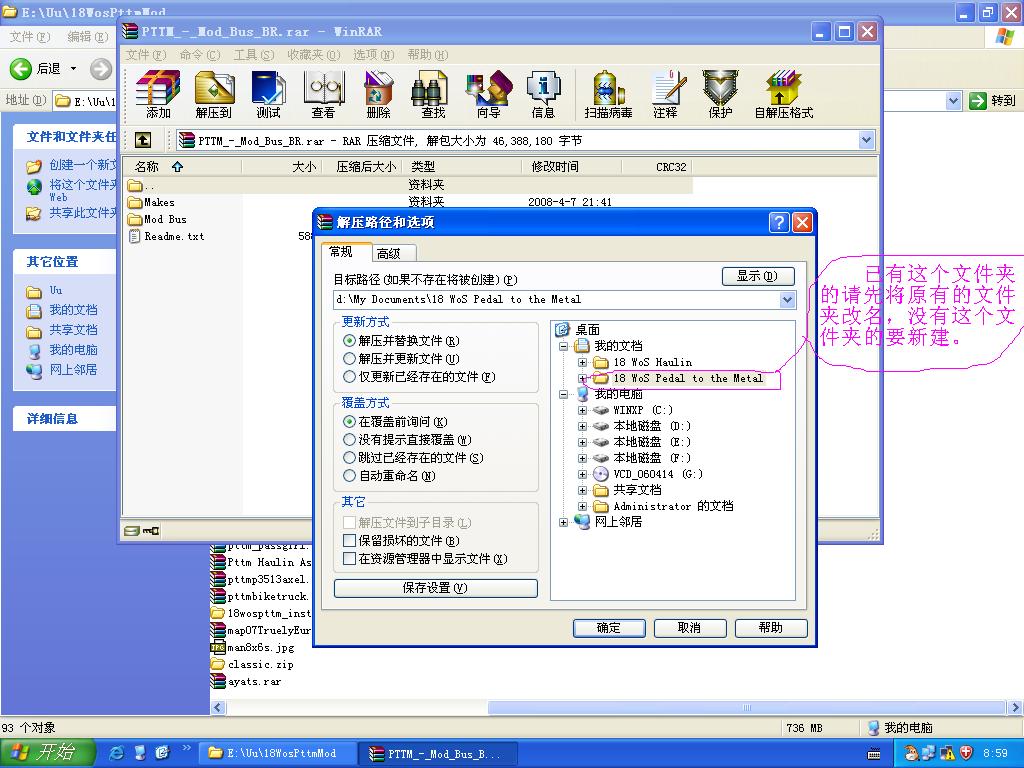This screenshot has height=768, width=1024.
Task: Click the 显示(D) button
Action: pyautogui.click(x=758, y=276)
